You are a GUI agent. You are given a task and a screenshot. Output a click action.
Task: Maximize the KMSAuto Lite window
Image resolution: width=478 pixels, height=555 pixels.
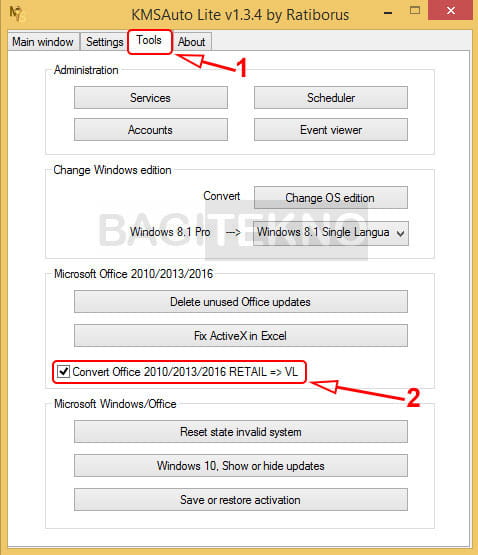pos(415,11)
